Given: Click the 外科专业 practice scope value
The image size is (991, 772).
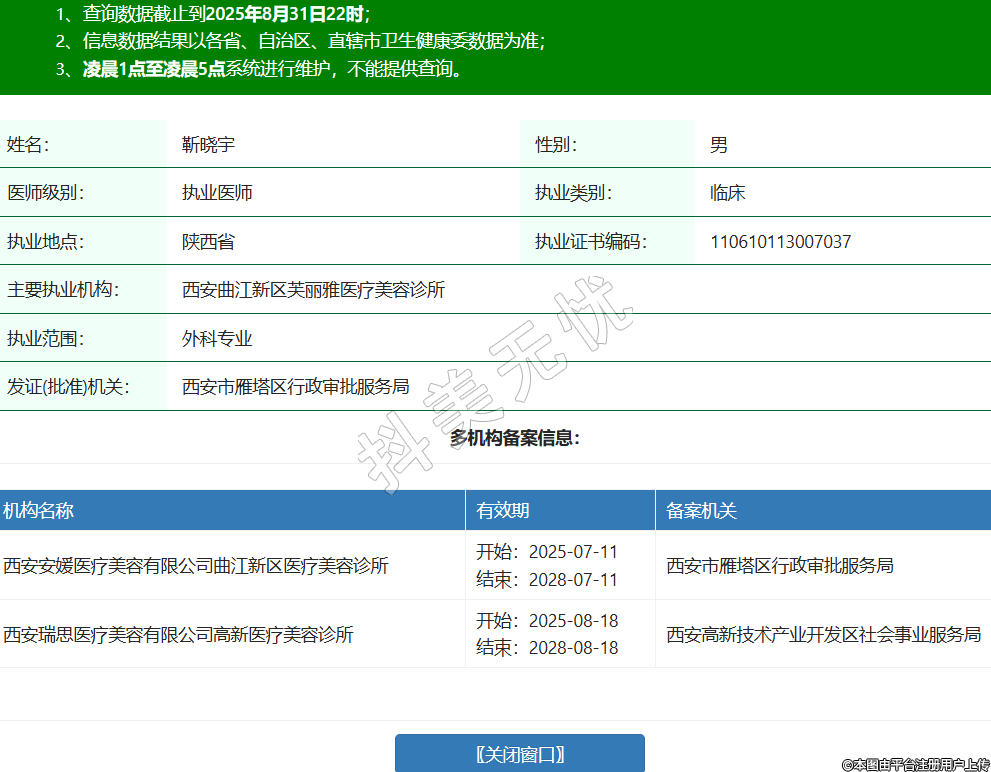Looking at the screenshot, I should (x=217, y=339).
